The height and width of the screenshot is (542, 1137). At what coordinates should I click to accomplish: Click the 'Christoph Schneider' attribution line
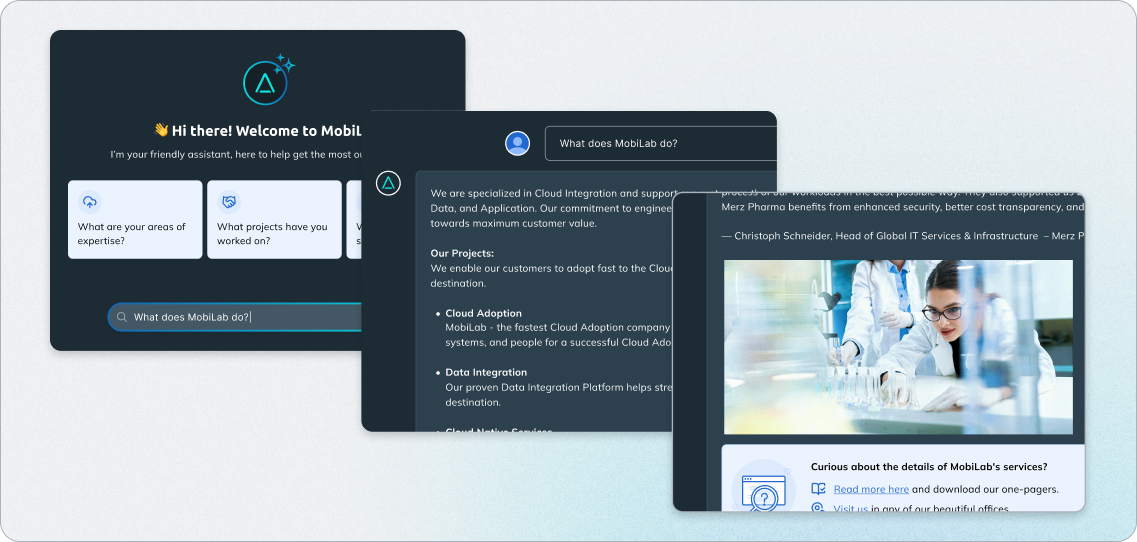(903, 236)
